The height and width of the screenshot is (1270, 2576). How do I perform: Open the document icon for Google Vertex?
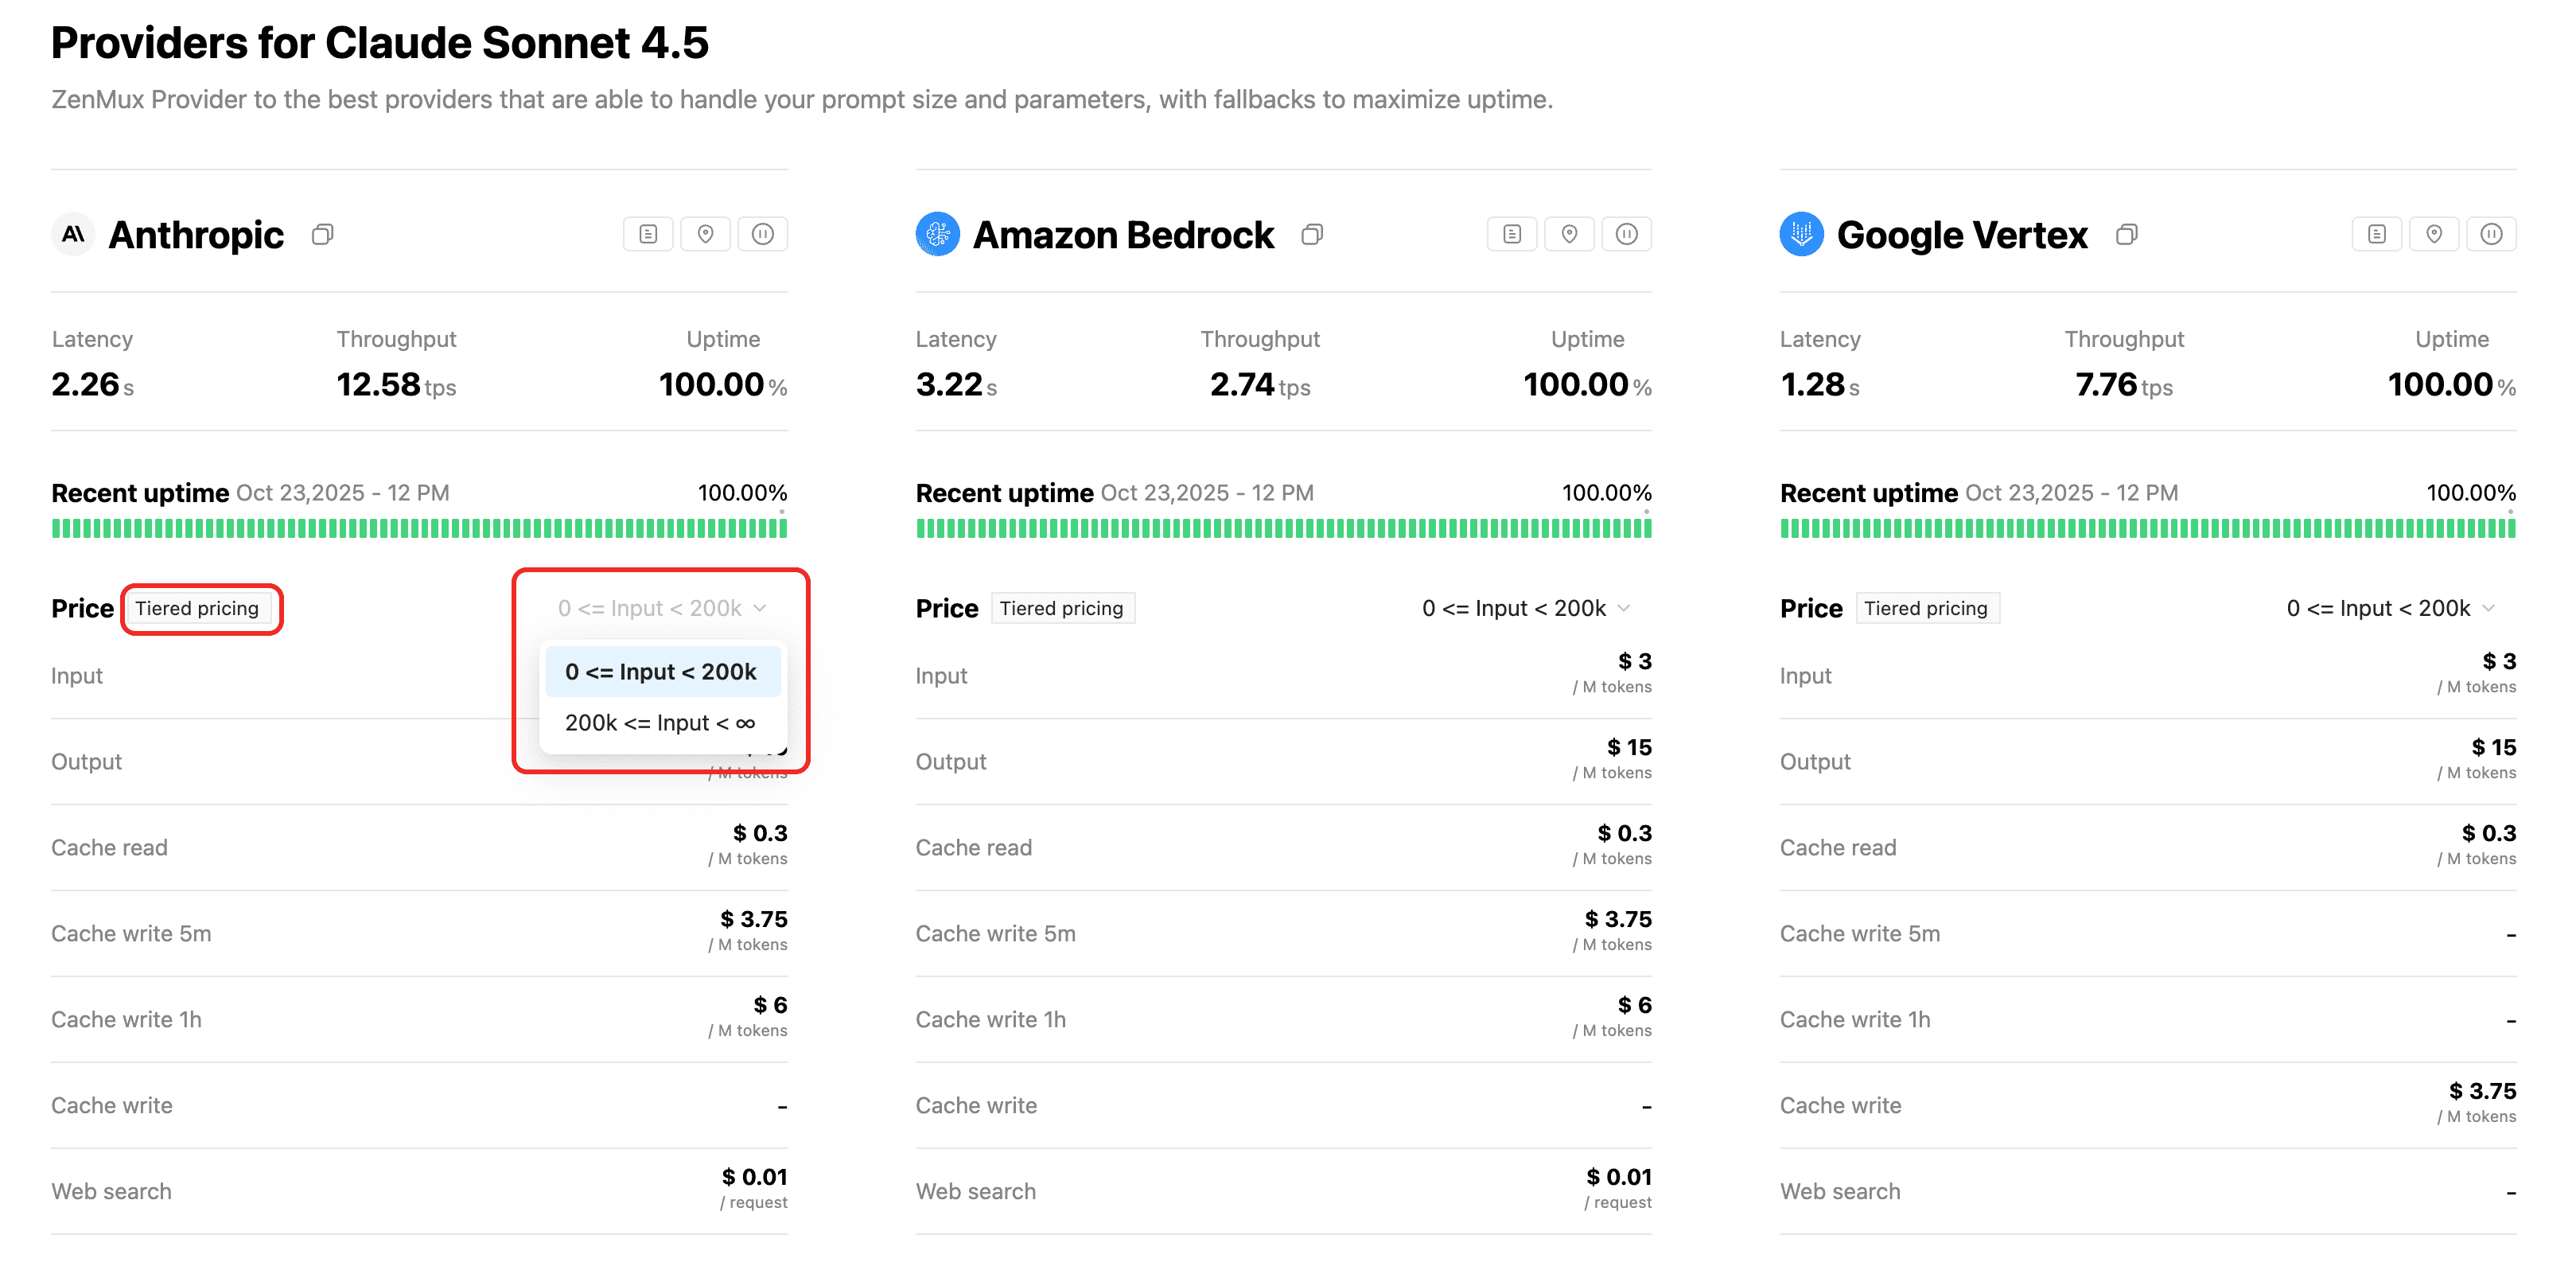coord(2377,234)
